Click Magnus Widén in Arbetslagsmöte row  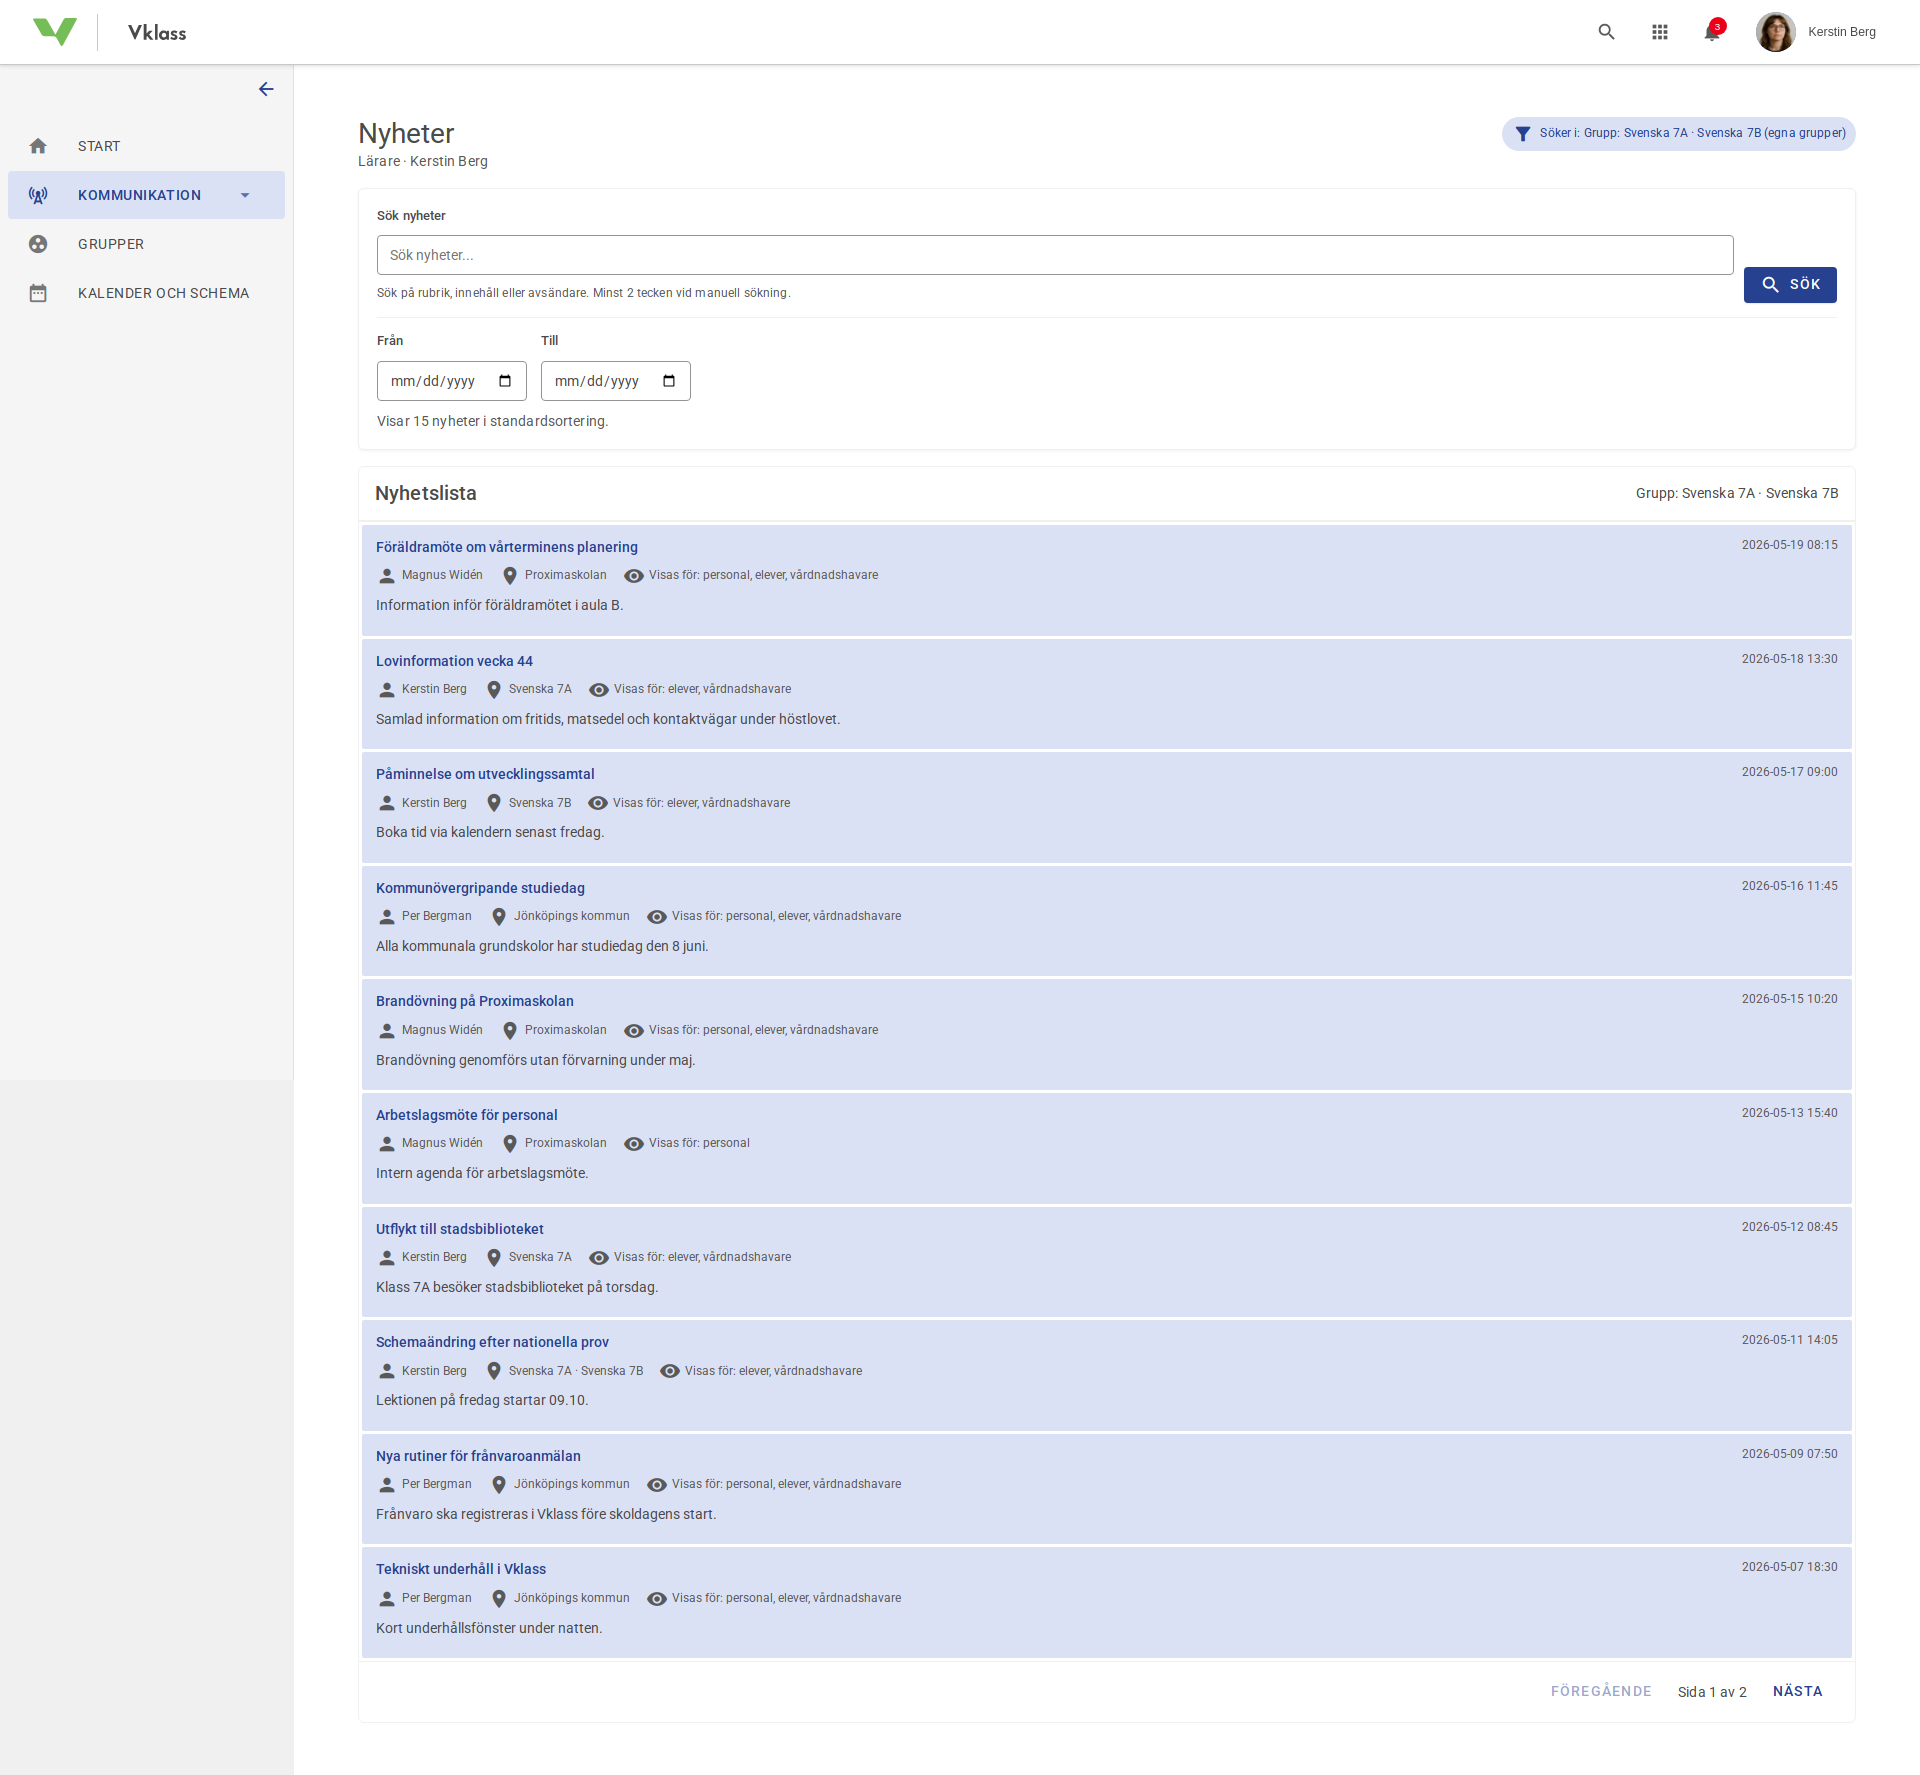(442, 1143)
